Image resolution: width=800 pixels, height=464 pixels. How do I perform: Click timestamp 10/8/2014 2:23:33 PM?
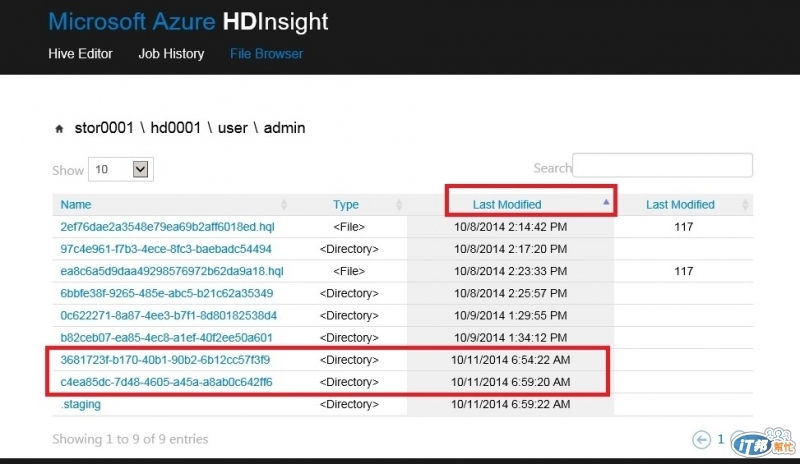511,271
